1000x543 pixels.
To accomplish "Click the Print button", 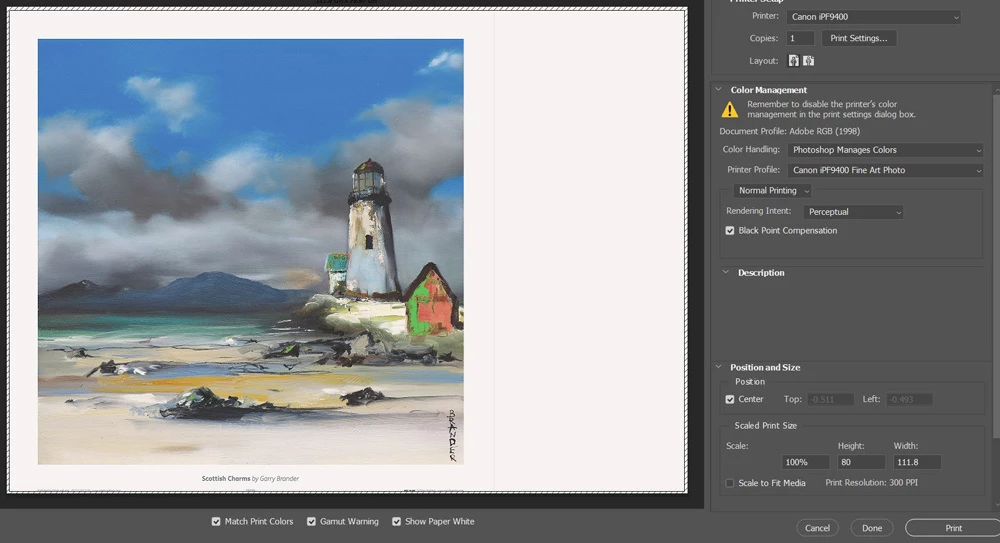I will point(953,528).
